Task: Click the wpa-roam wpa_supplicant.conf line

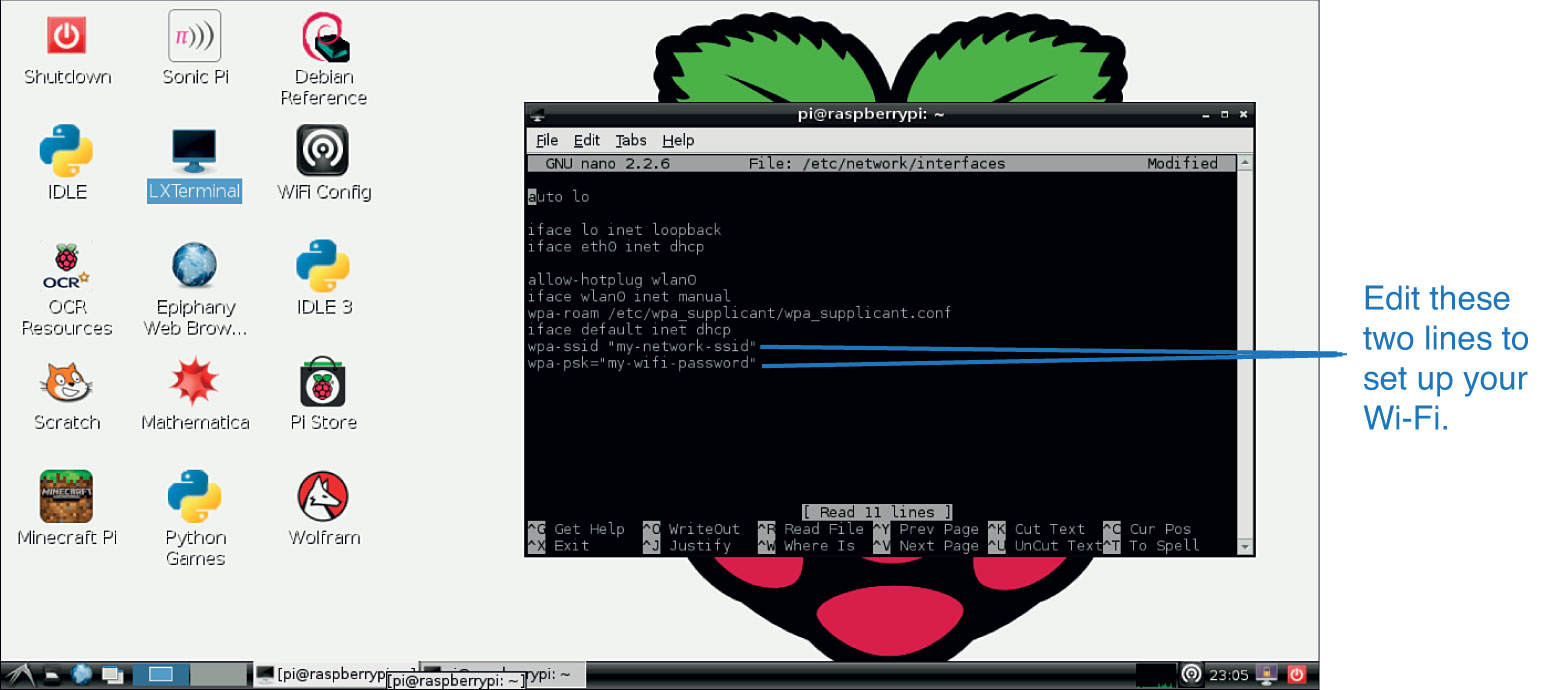Action: [739, 313]
